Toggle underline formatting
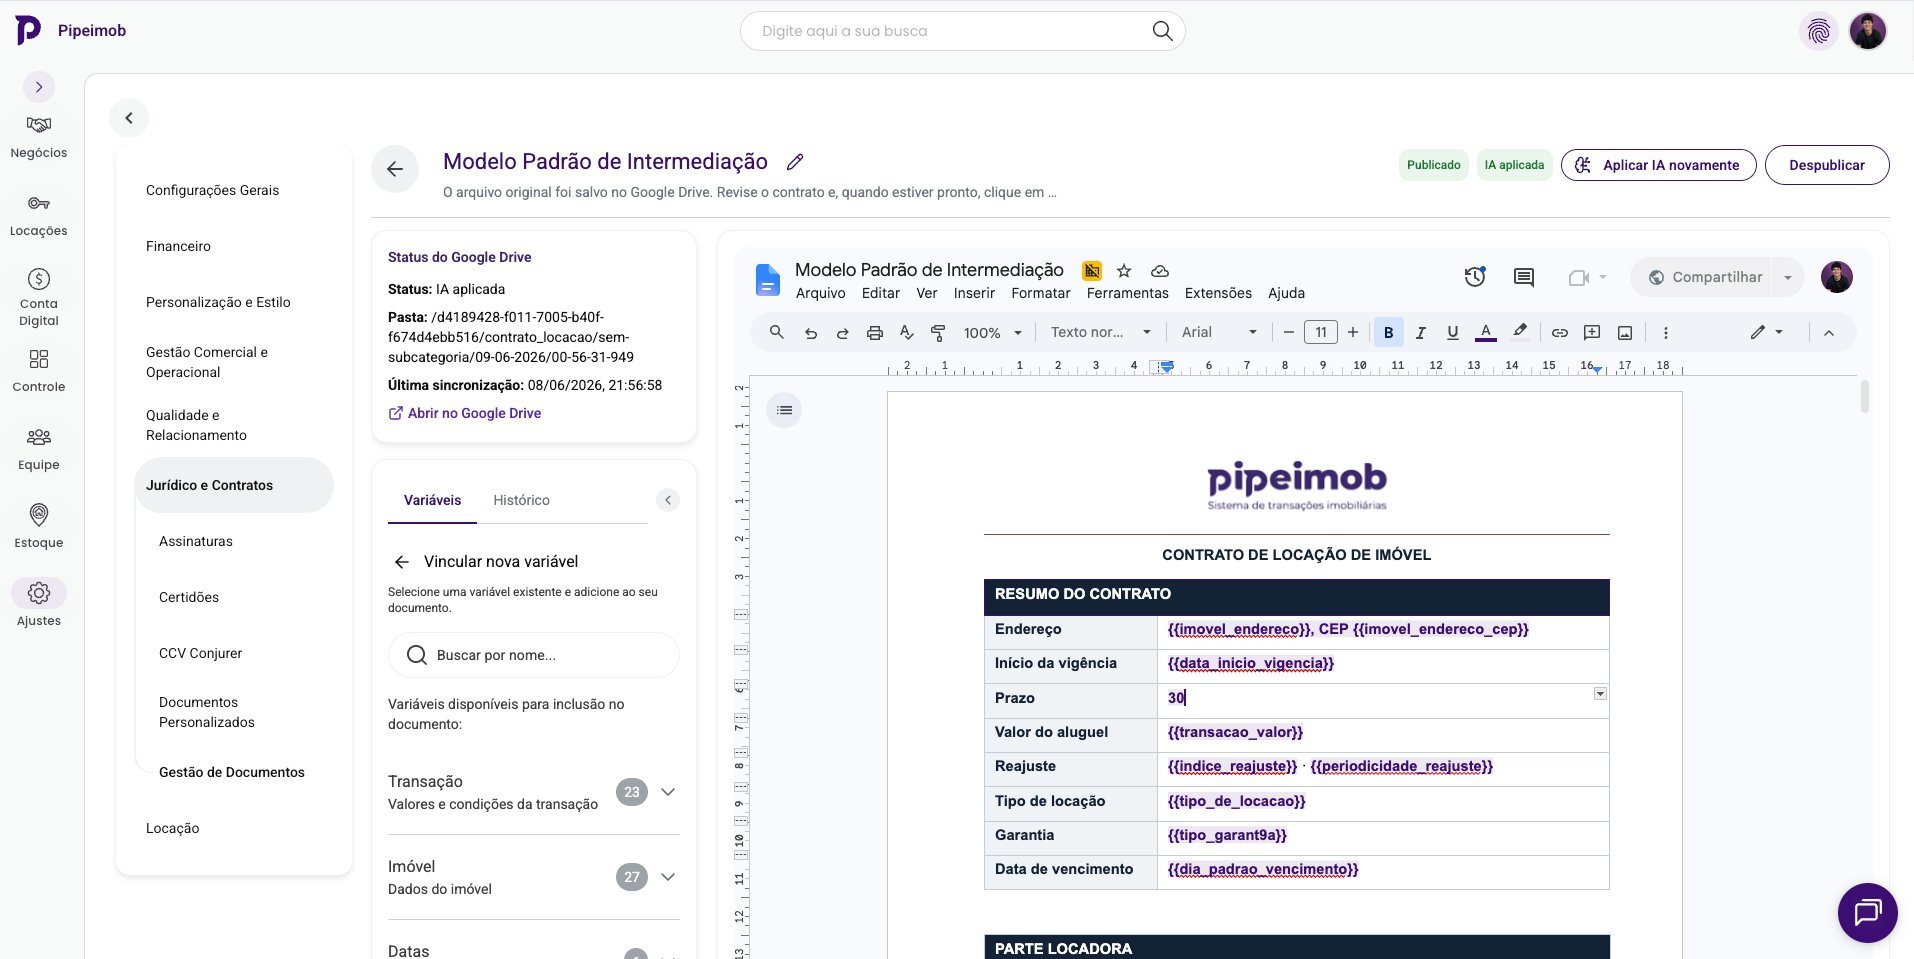 pos(1452,333)
